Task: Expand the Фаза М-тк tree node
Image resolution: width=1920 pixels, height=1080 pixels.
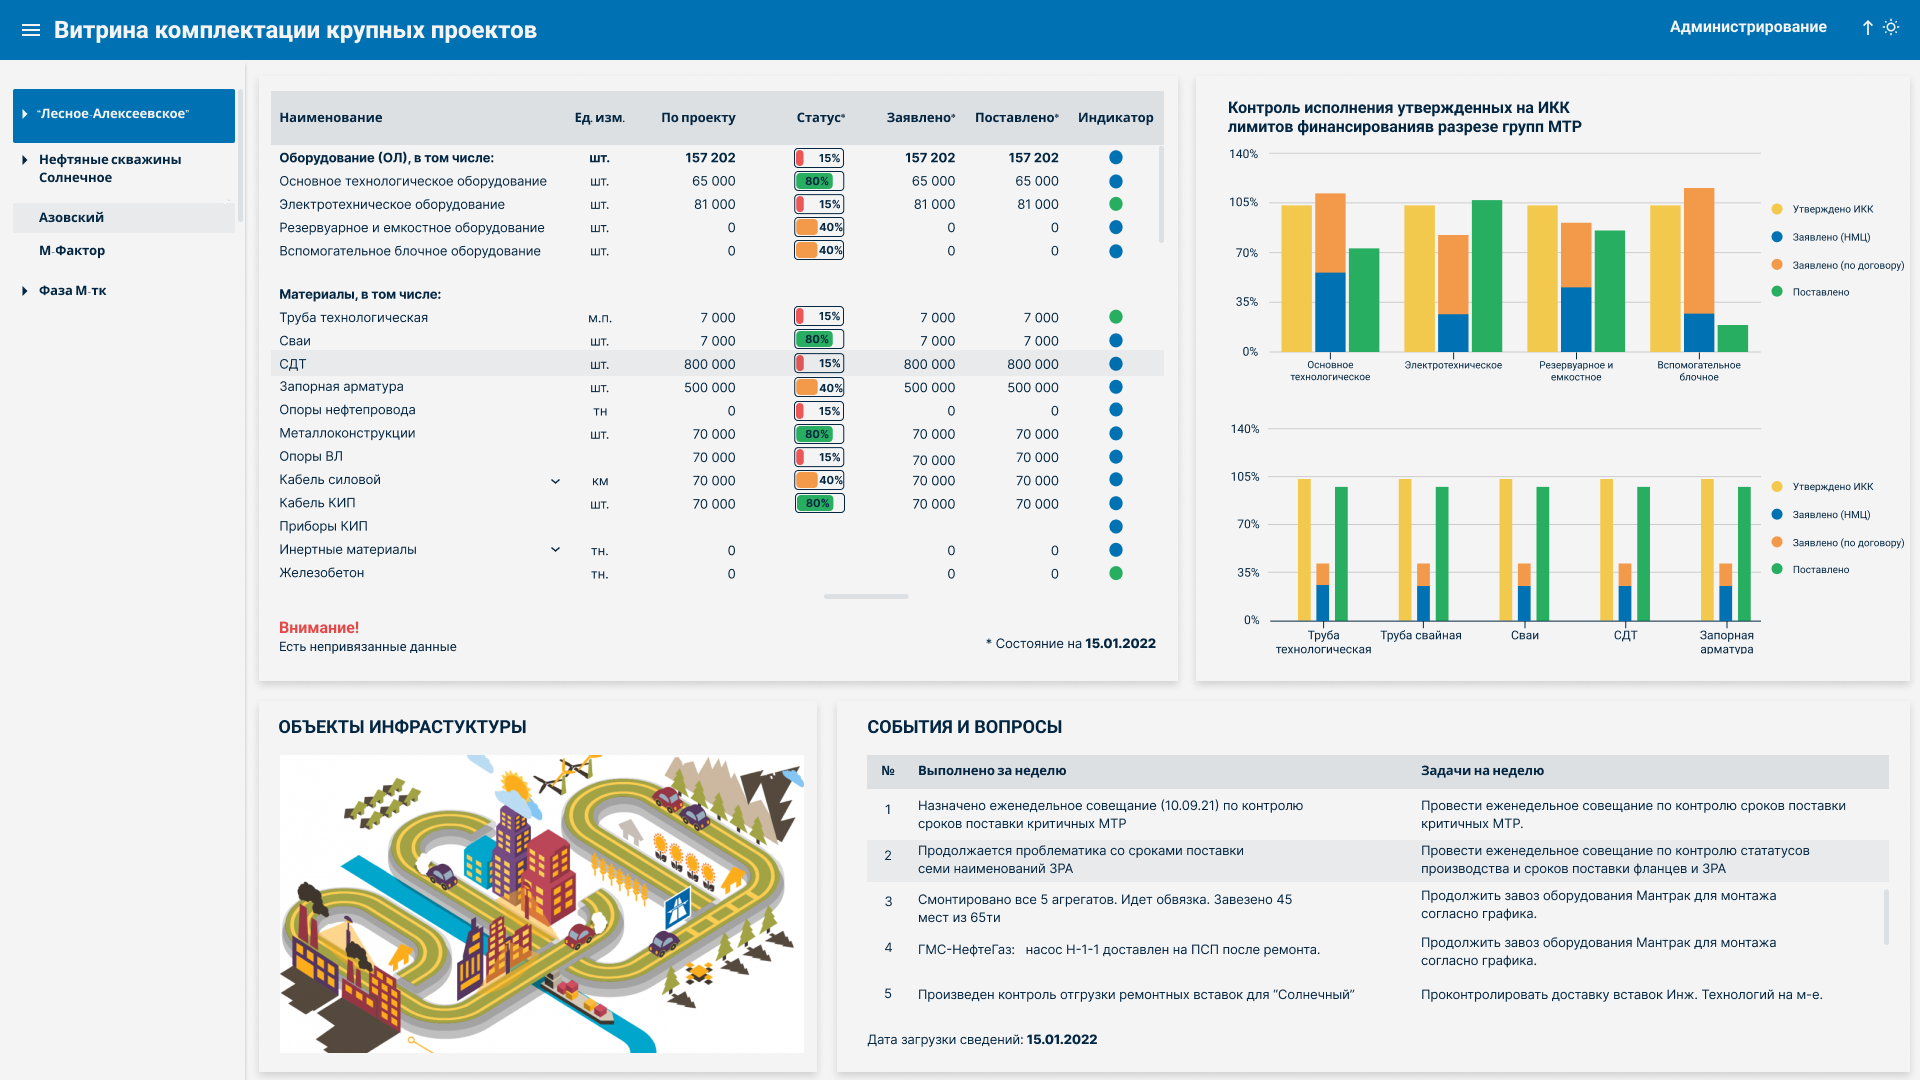Action: [x=25, y=291]
